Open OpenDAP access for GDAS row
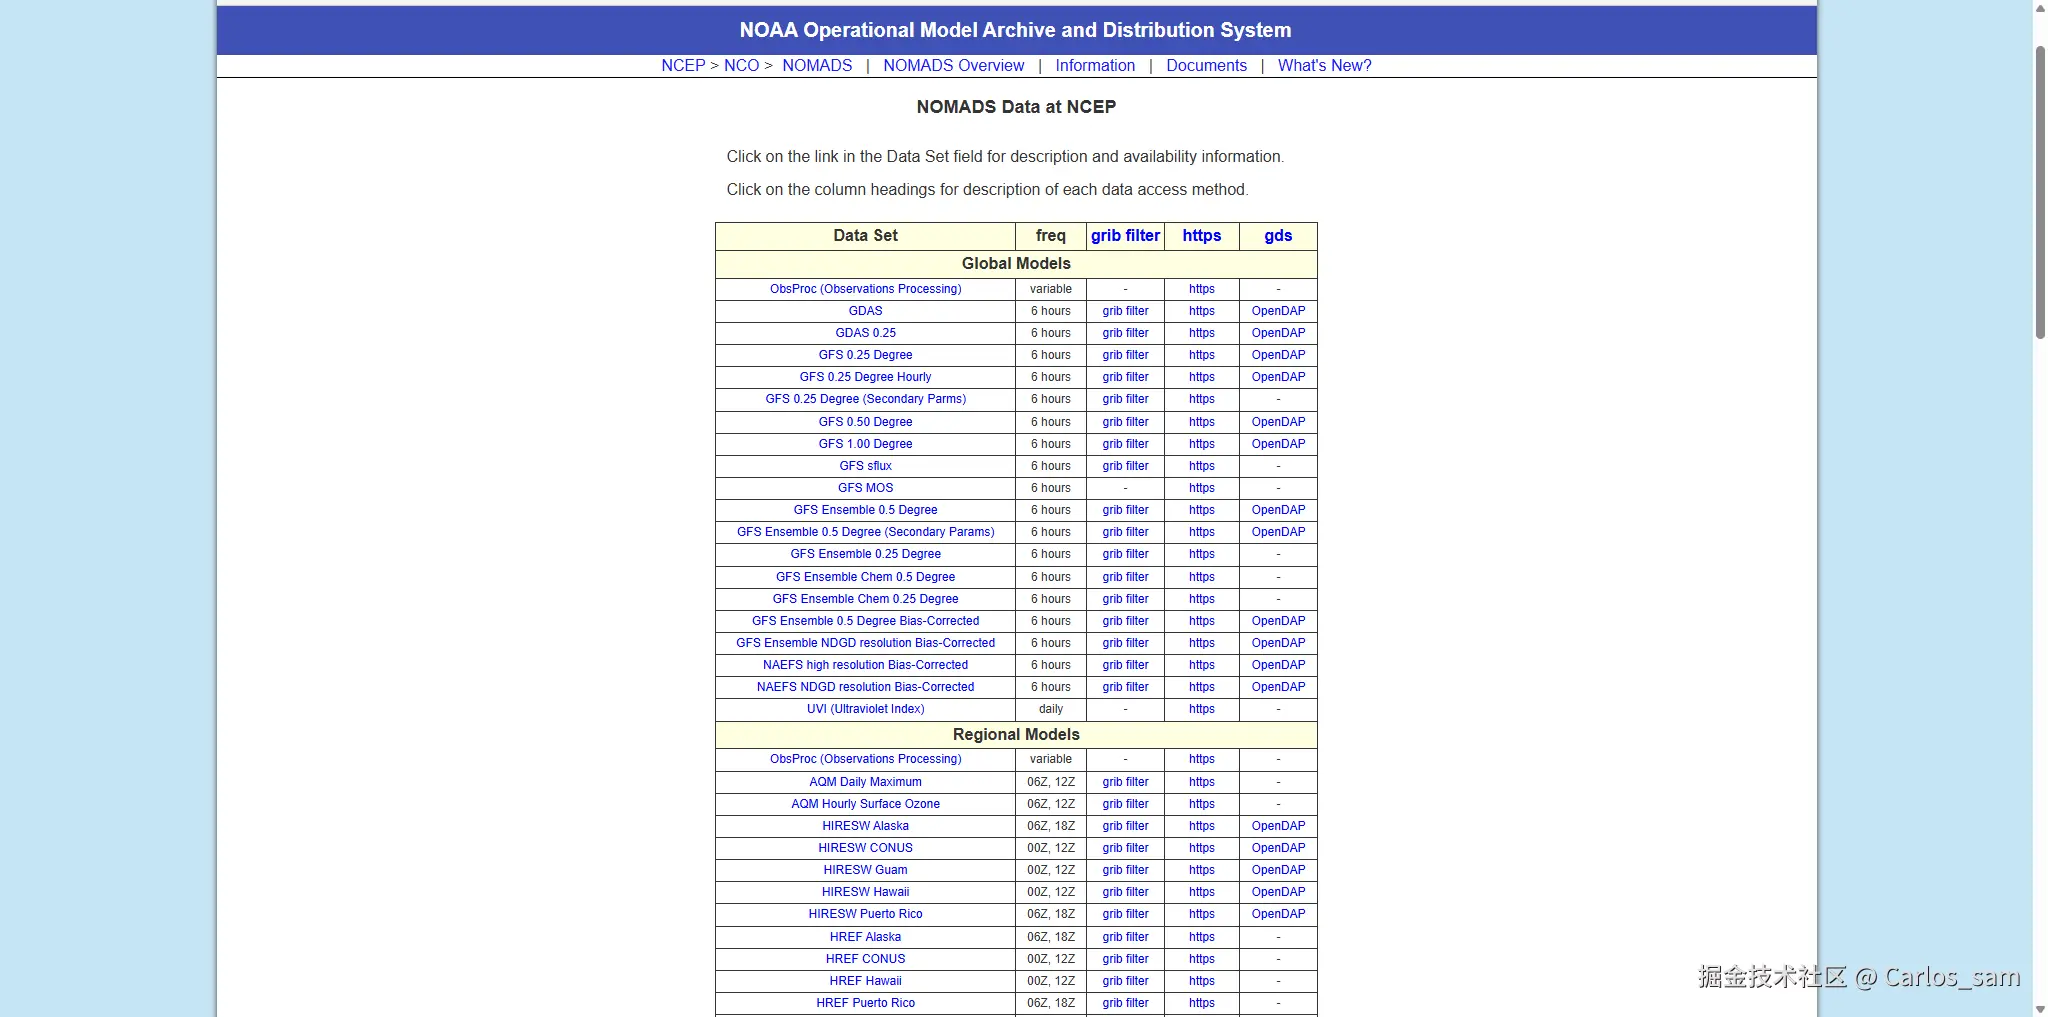The image size is (2048, 1017). pos(1278,311)
